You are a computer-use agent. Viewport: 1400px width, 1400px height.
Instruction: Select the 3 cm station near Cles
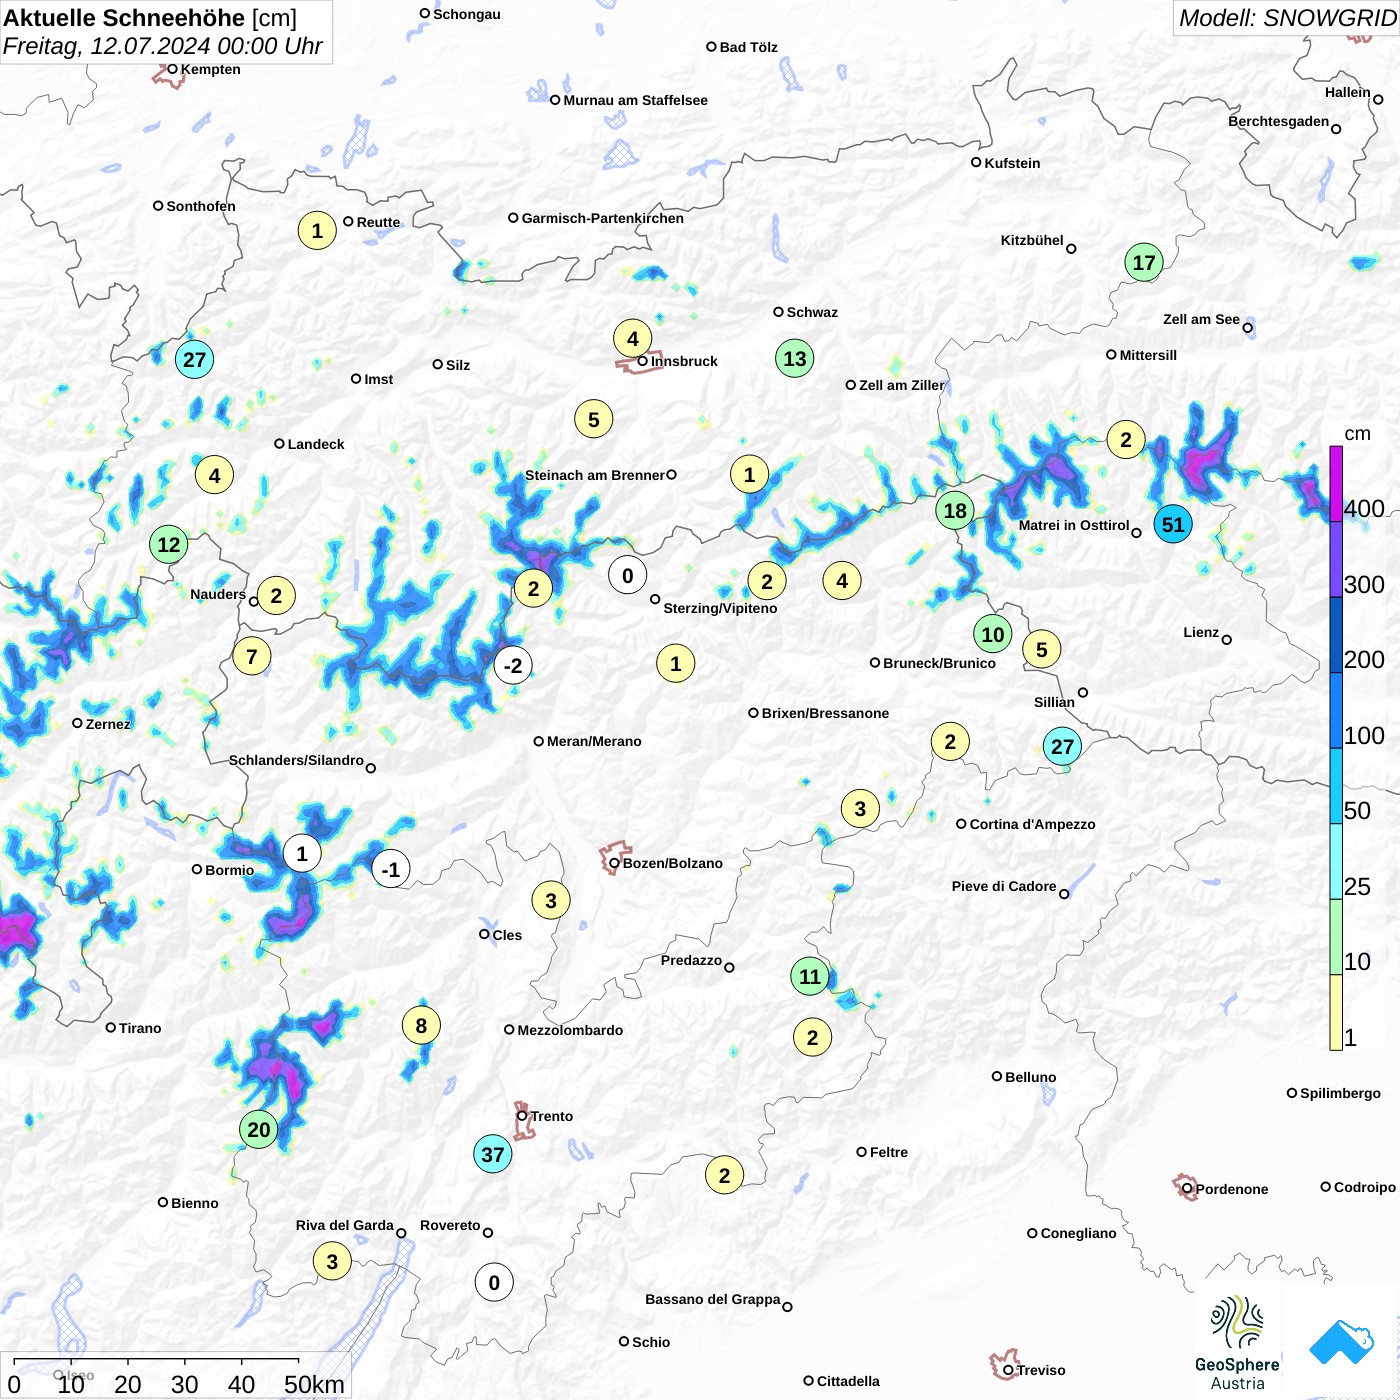tap(551, 900)
